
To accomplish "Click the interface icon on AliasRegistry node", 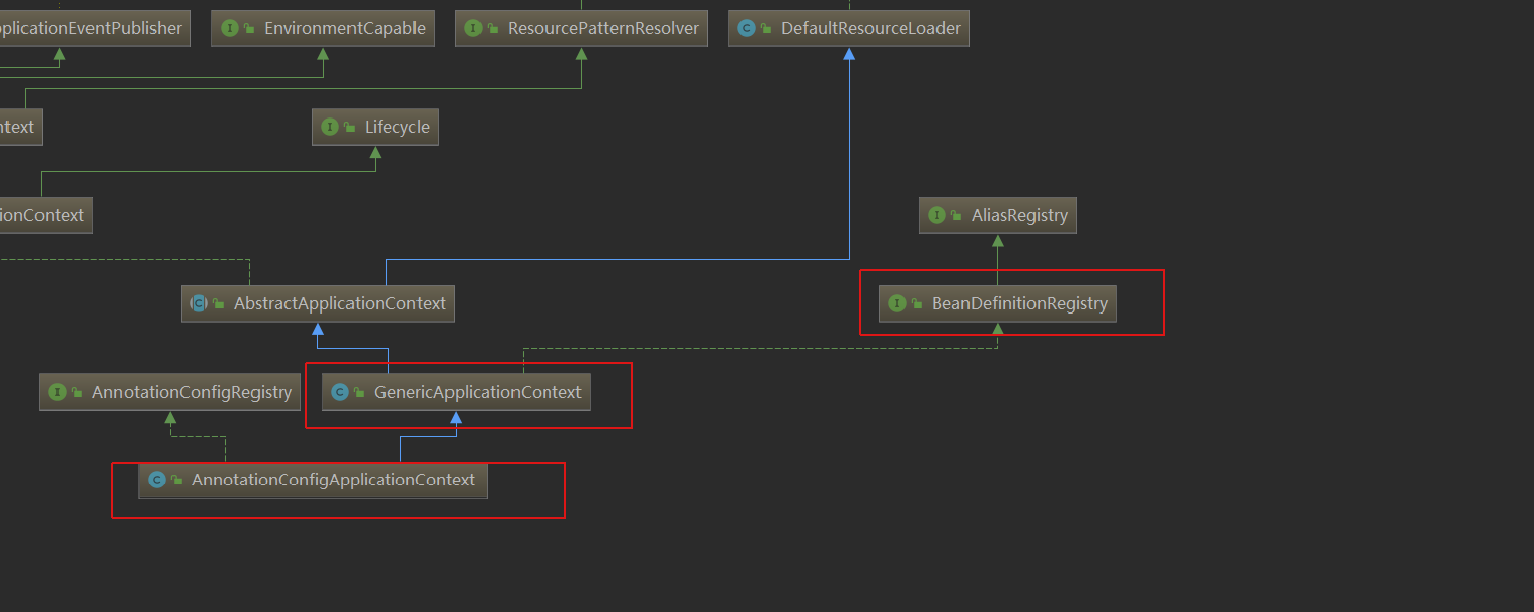I will (937, 215).
